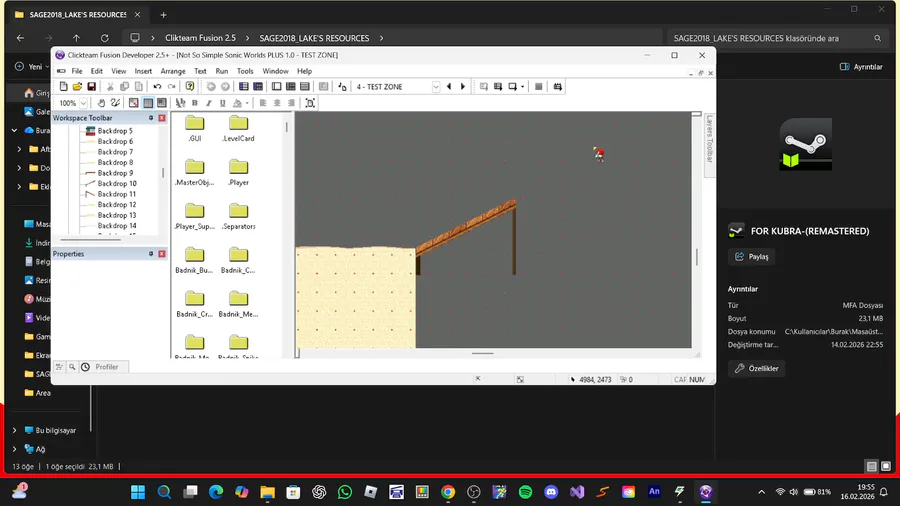Open the Storyboard Editor icon
This screenshot has height=506, width=900.
[x=244, y=87]
